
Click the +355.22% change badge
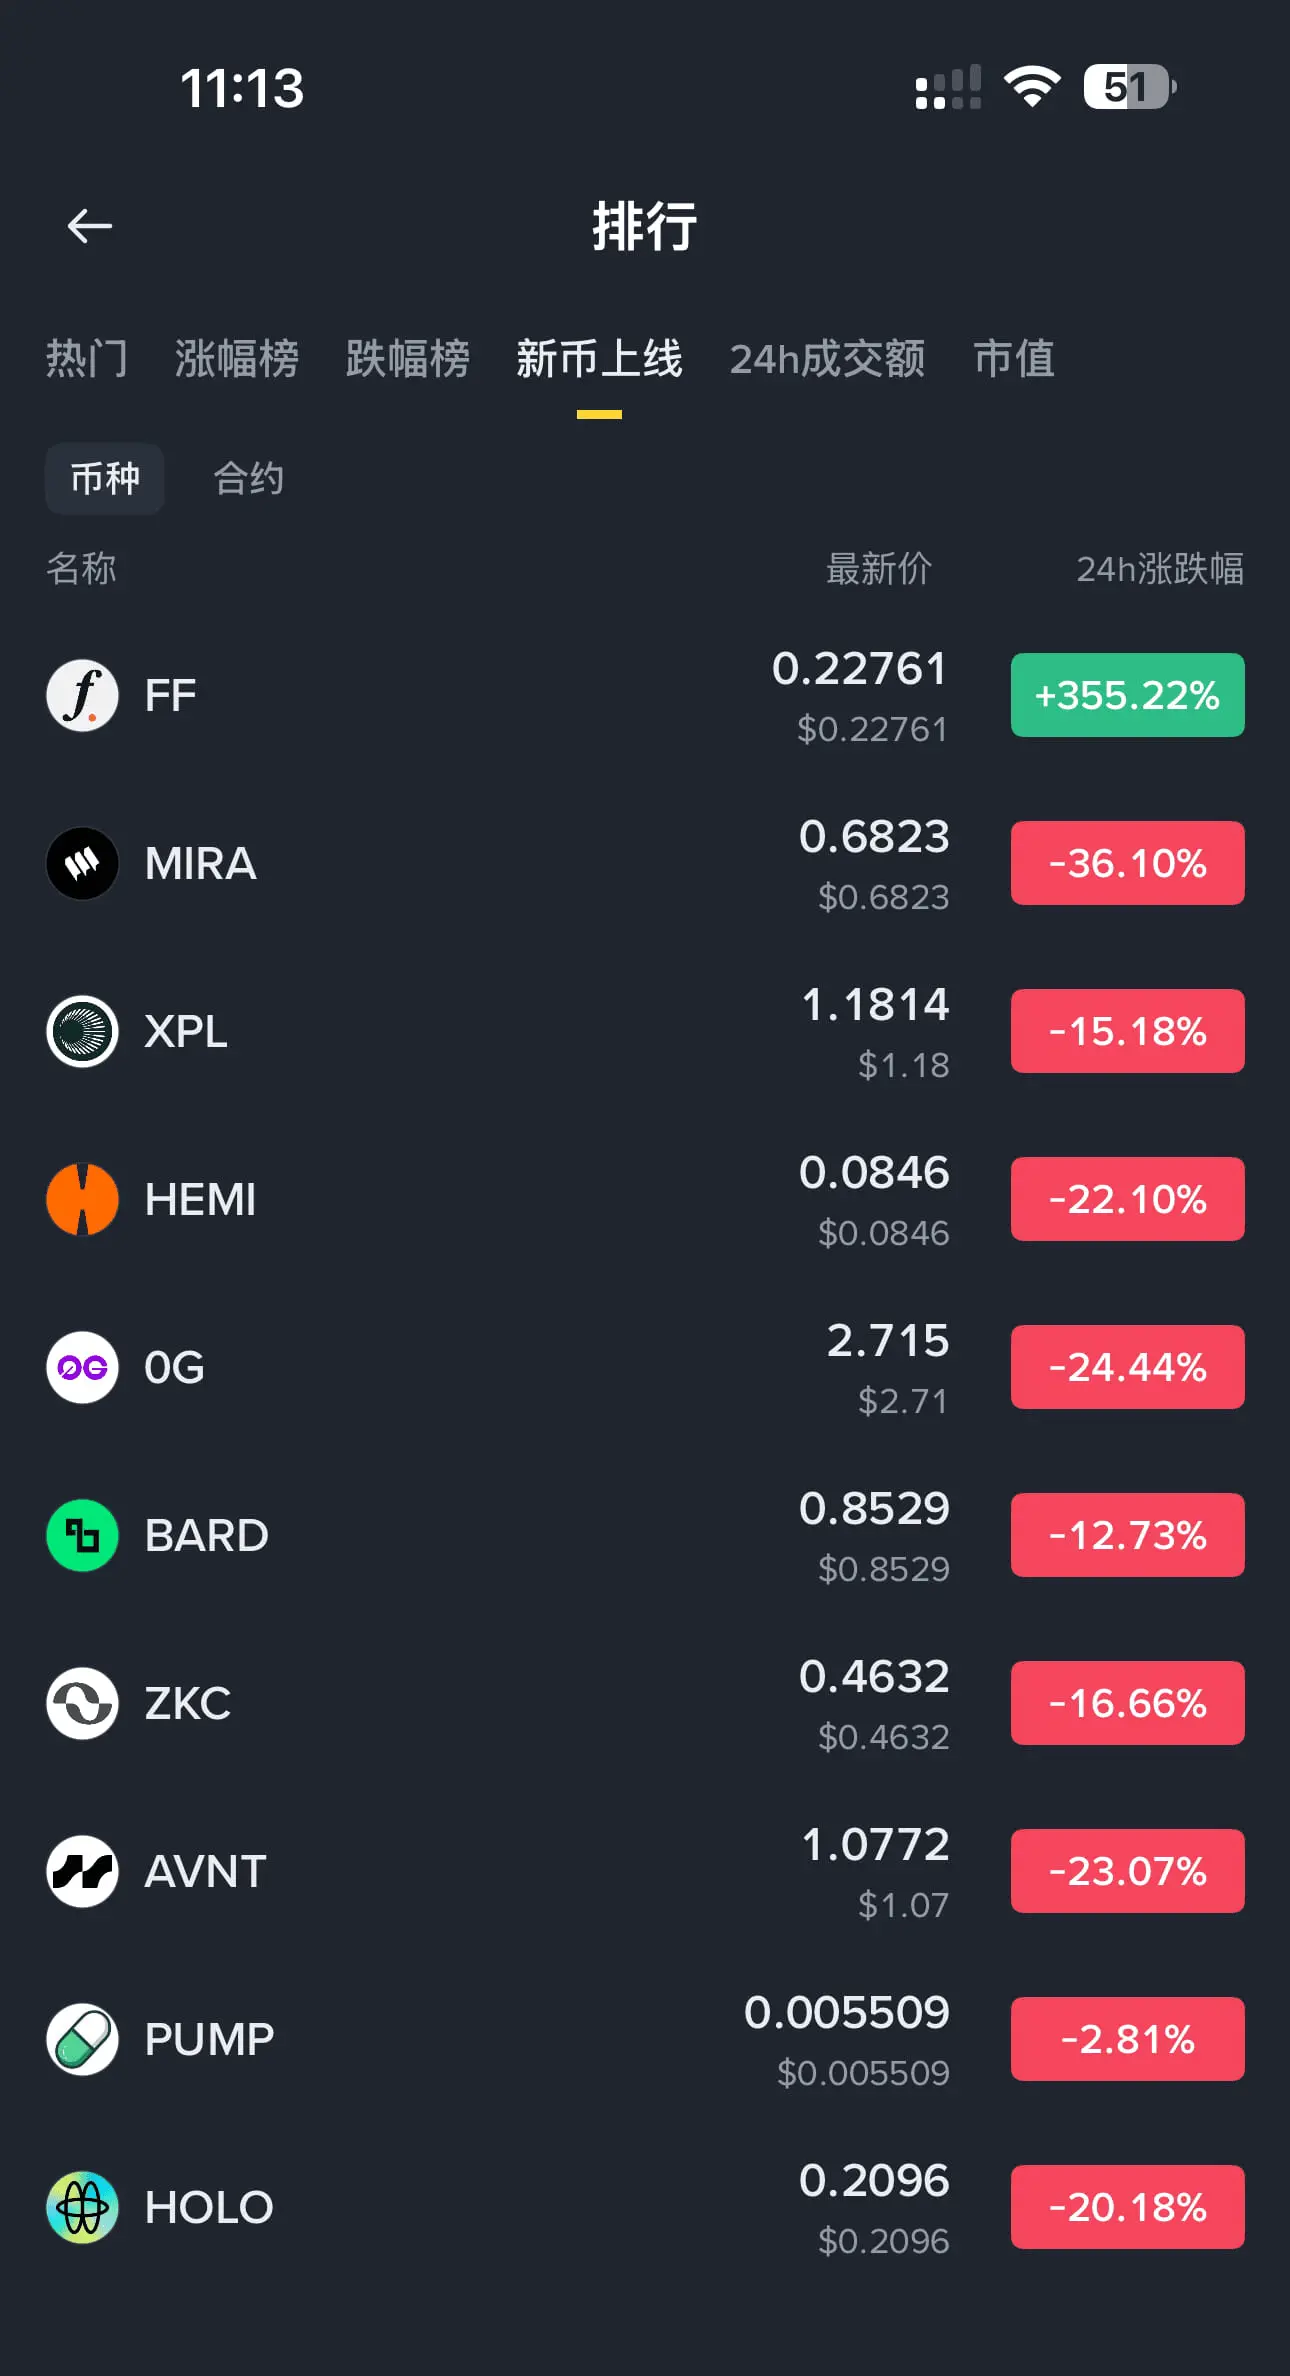pos(1128,695)
